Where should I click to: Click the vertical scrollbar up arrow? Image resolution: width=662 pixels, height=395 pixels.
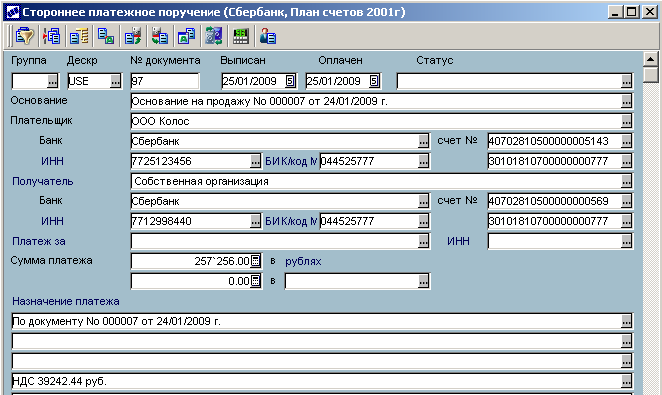[x=651, y=60]
